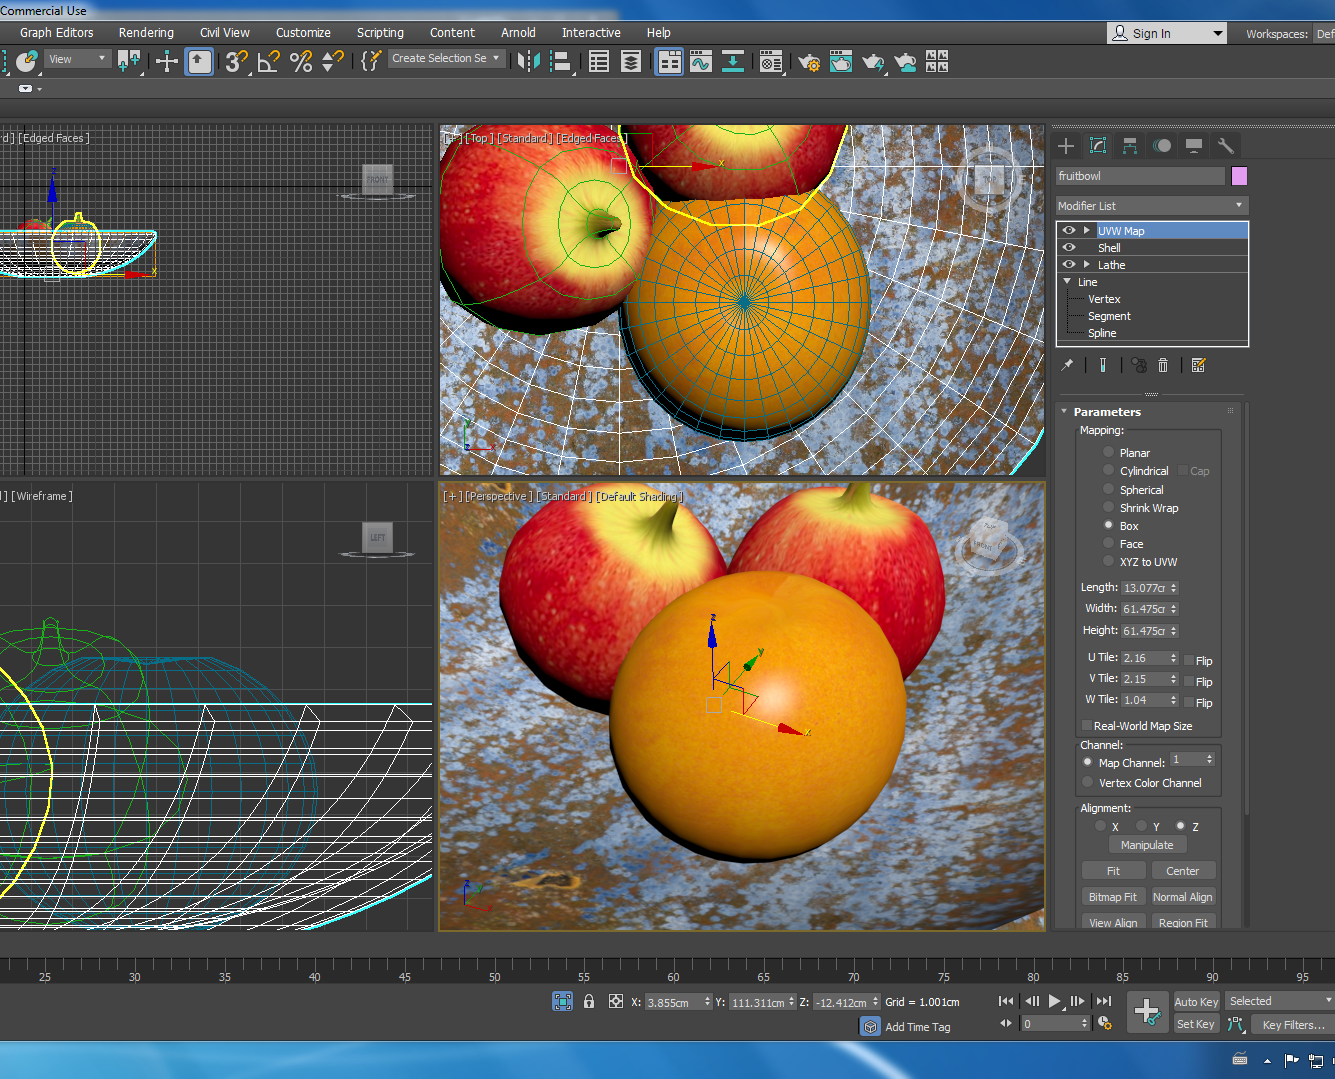Click the Remove Modifier trash icon
Image resolution: width=1335 pixels, height=1079 pixels.
click(x=1163, y=366)
